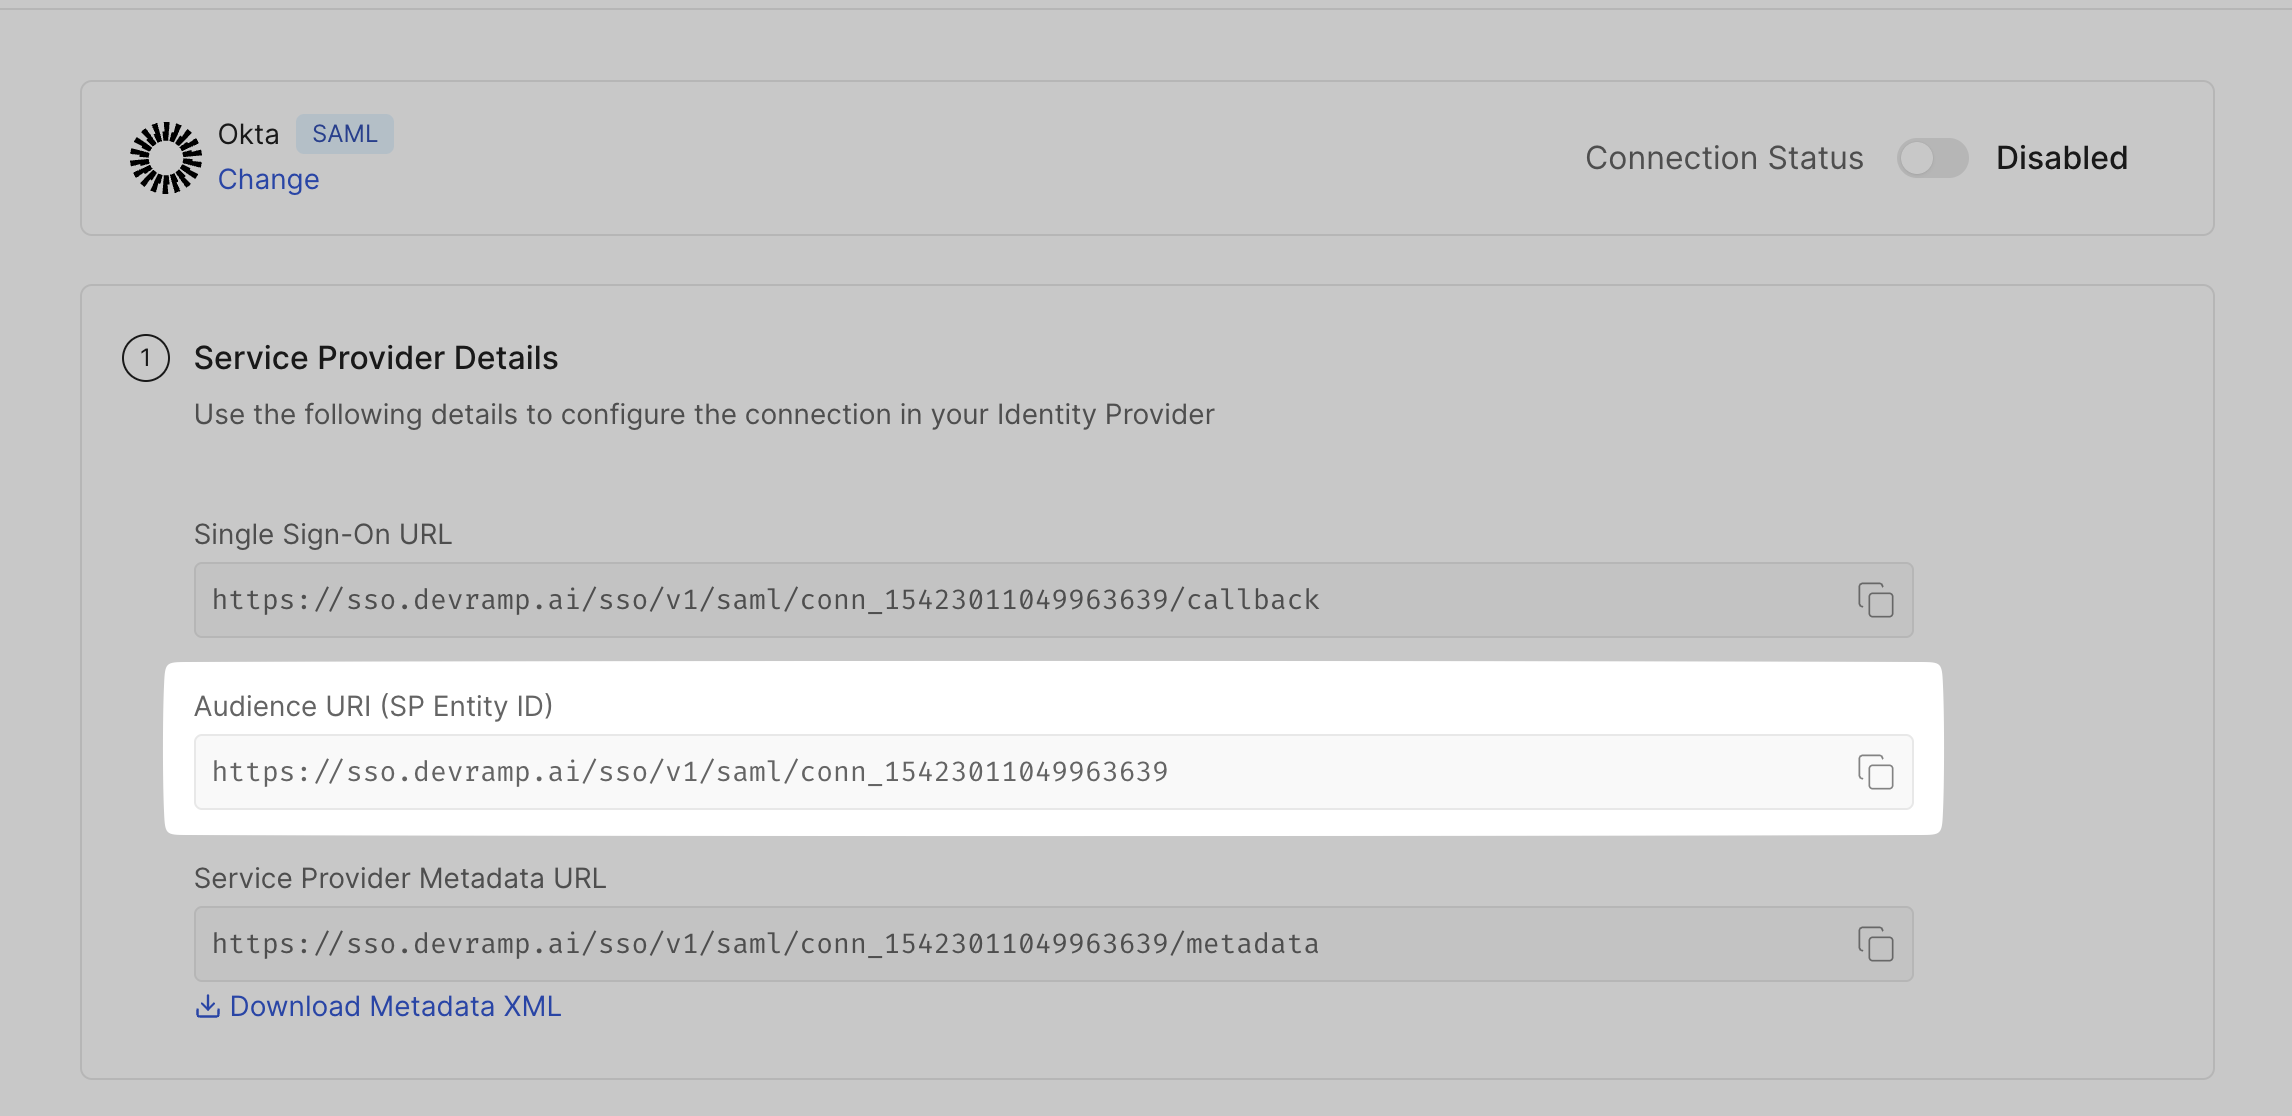Viewport: 2292px width, 1116px height.
Task: Toggle the Connection Status switch
Action: [x=1932, y=158]
